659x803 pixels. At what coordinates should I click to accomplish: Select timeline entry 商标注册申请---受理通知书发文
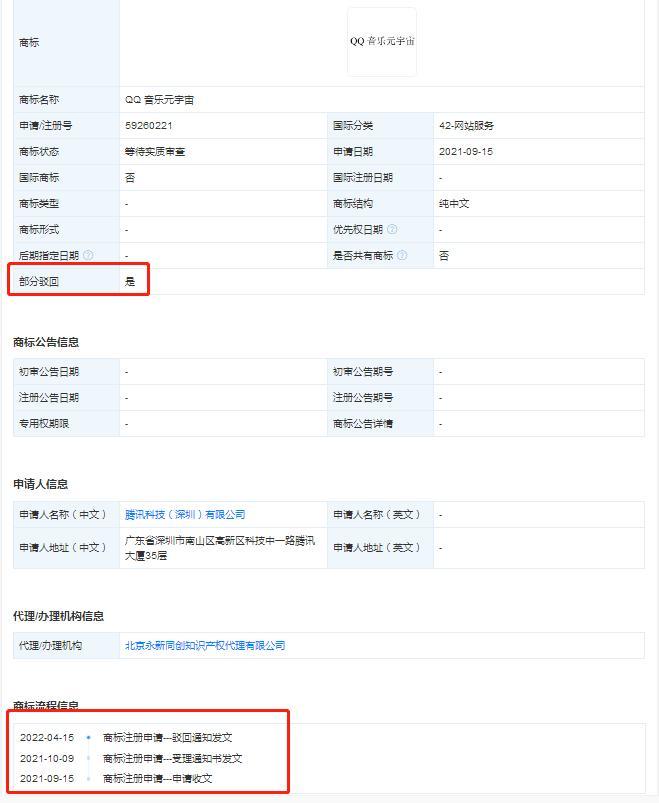[173, 758]
